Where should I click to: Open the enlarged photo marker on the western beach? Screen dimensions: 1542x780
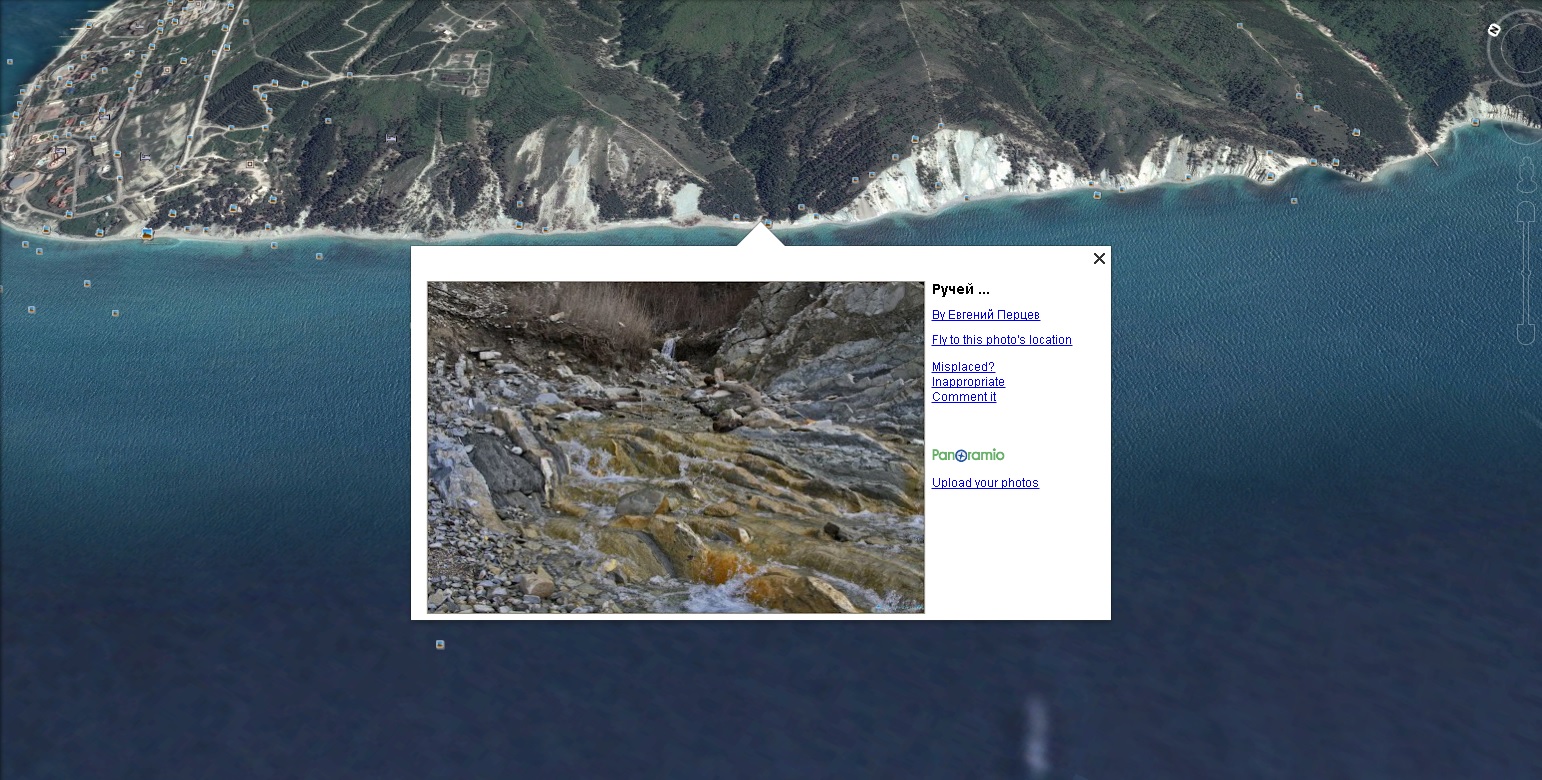tap(148, 233)
